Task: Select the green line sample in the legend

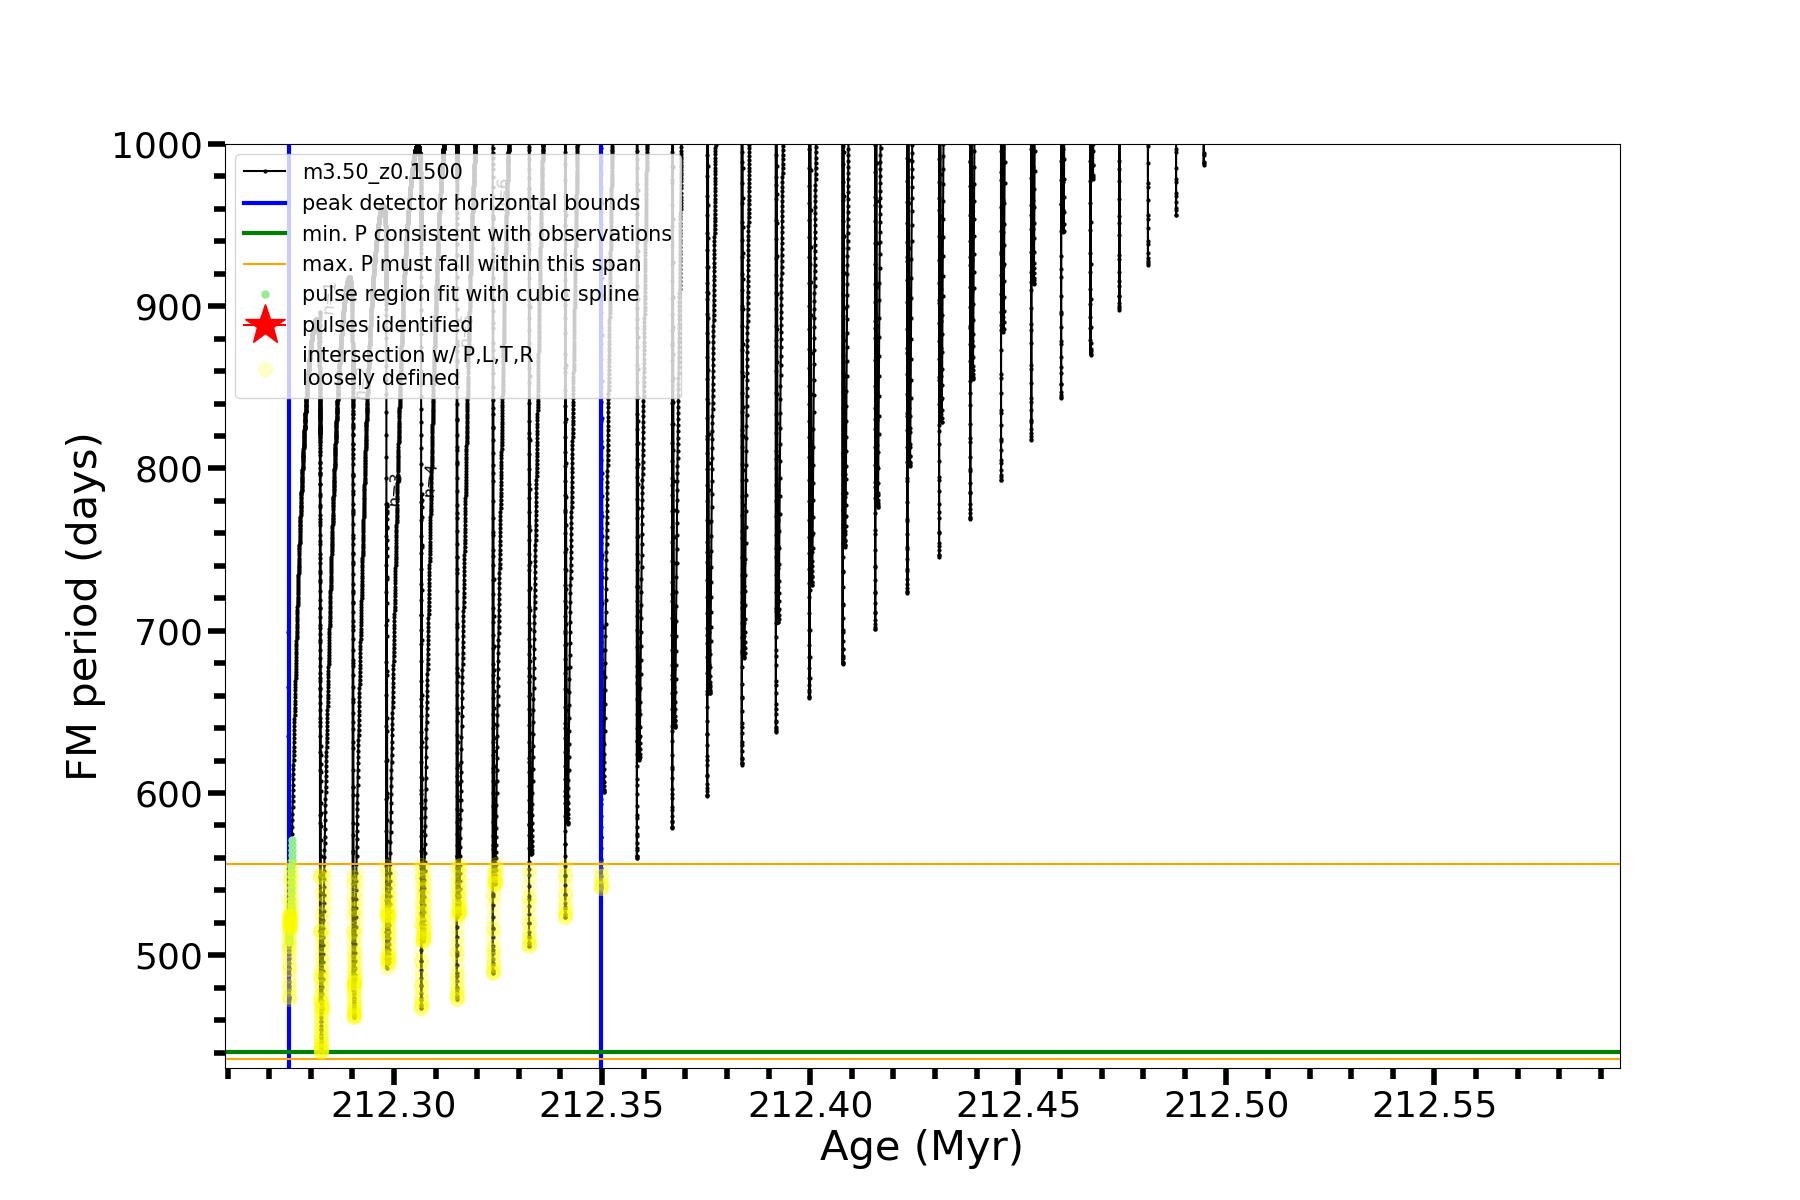Action: pos(265,234)
